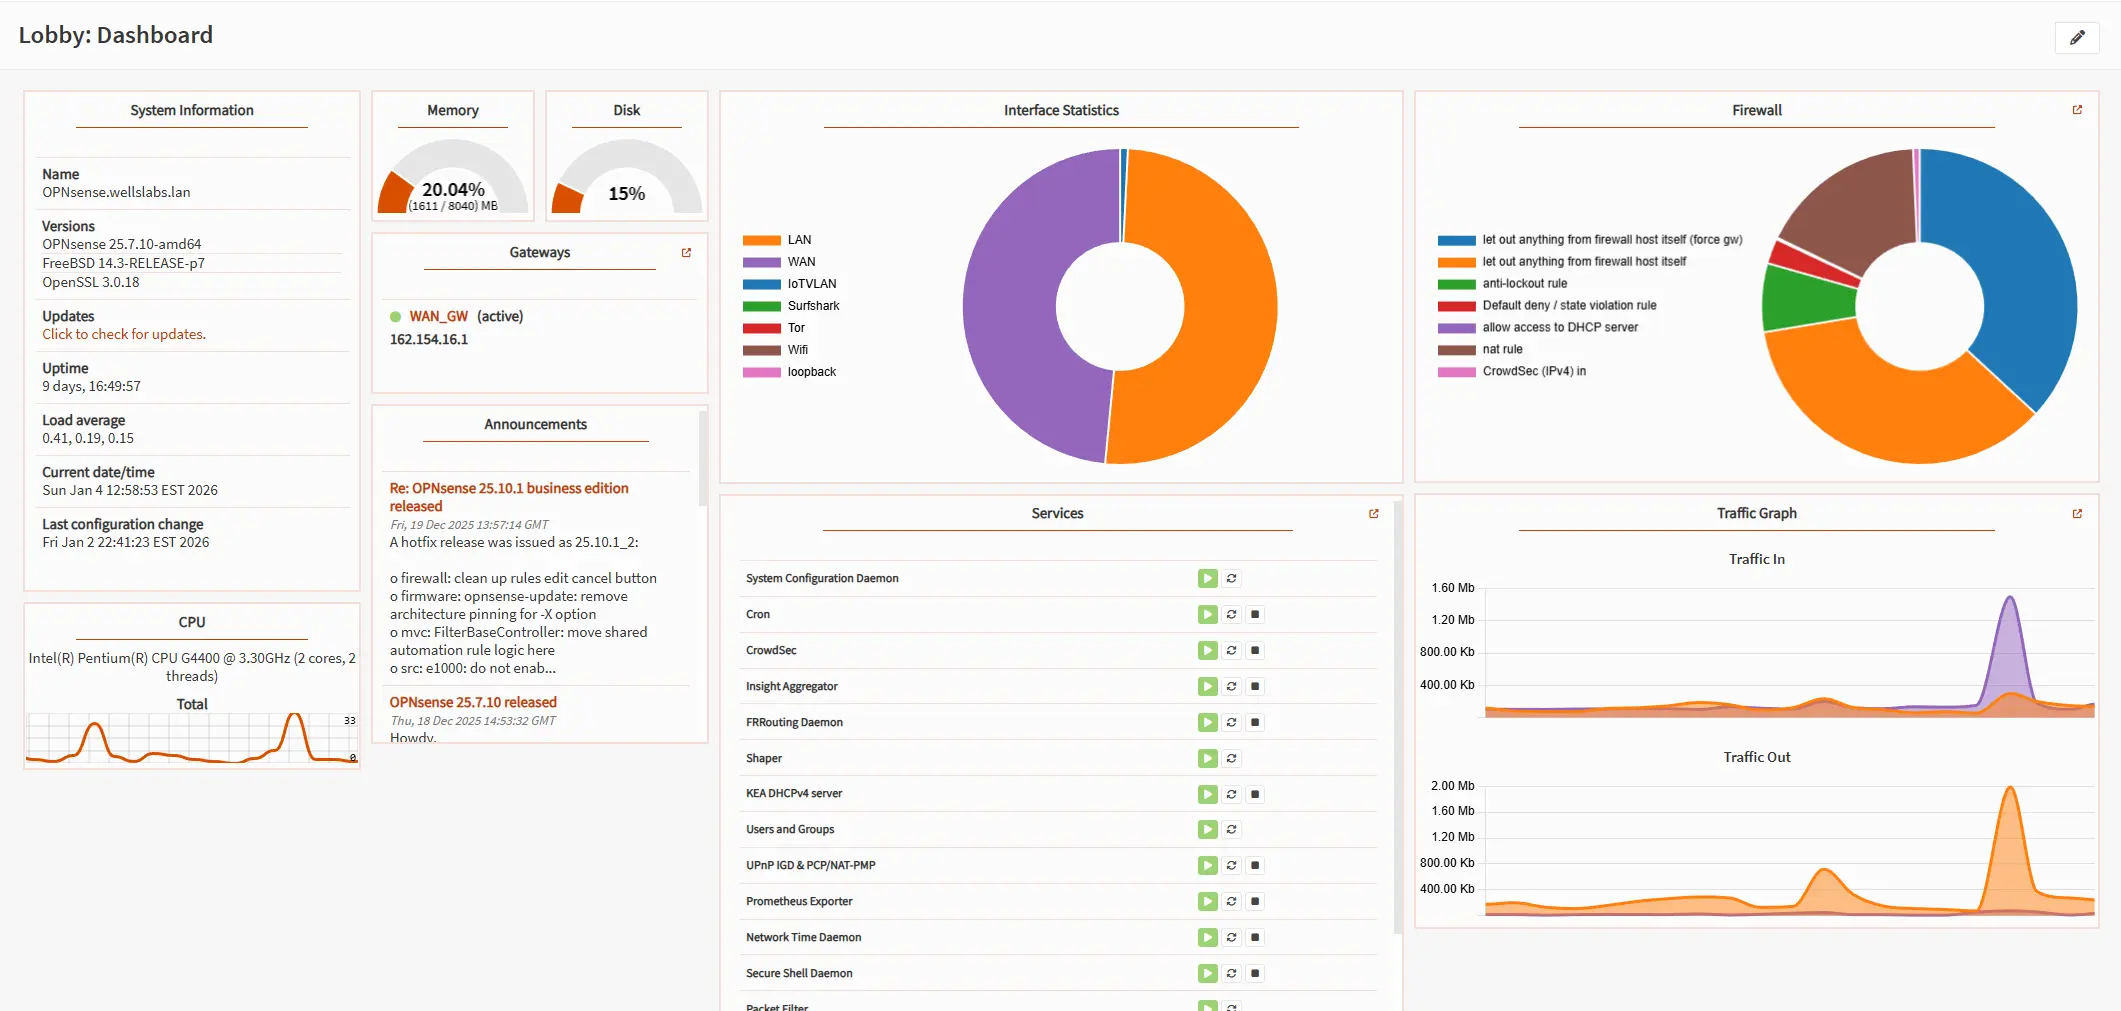
Task: Start the Network Time Daemon service
Action: coord(1208,937)
